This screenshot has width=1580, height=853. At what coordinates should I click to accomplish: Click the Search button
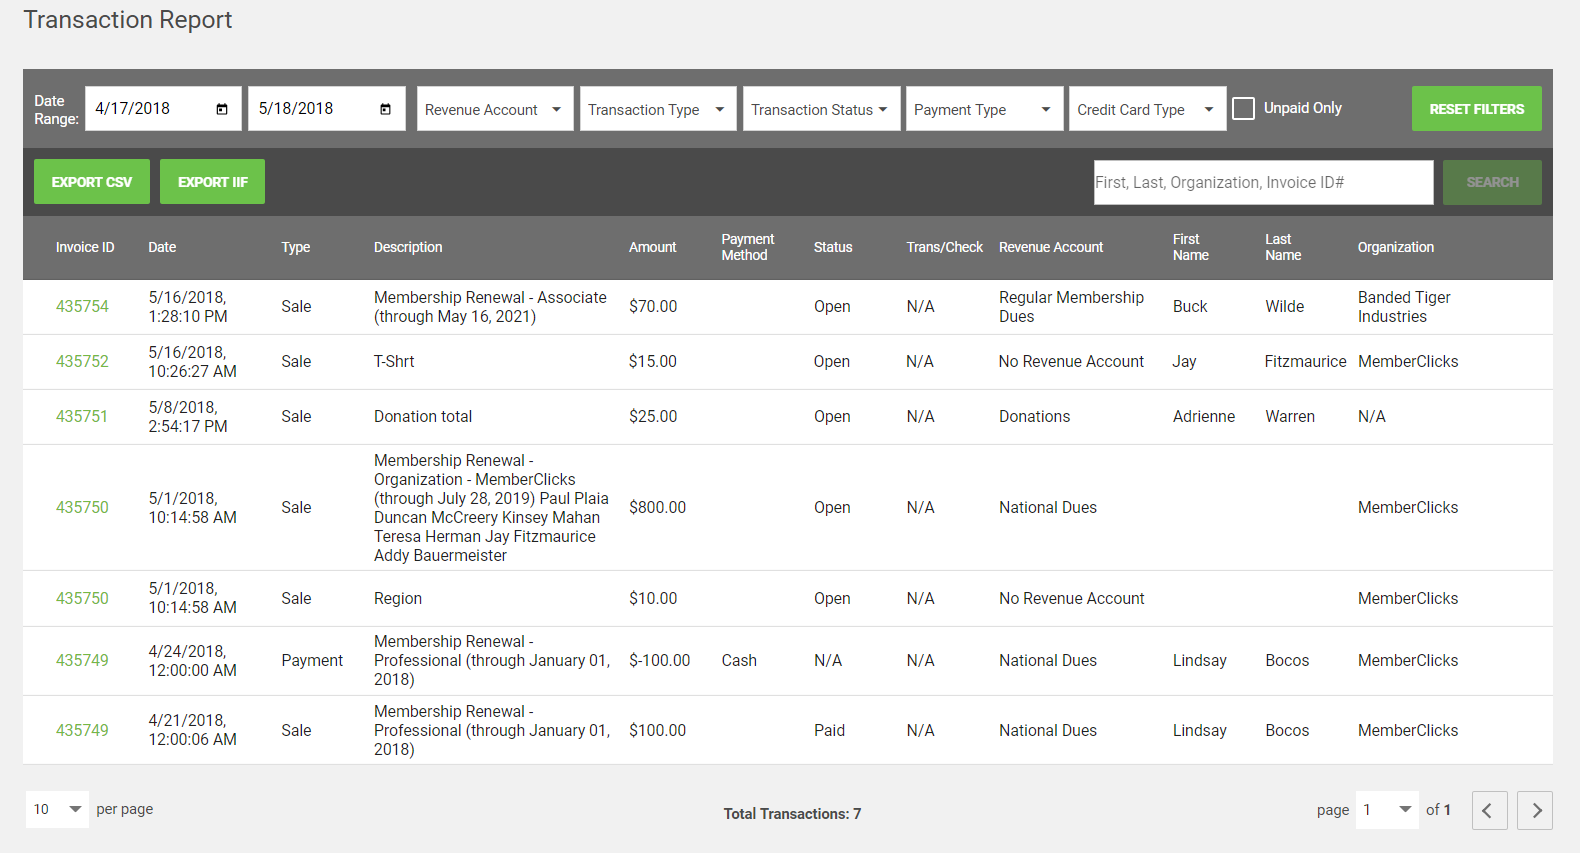(1491, 182)
